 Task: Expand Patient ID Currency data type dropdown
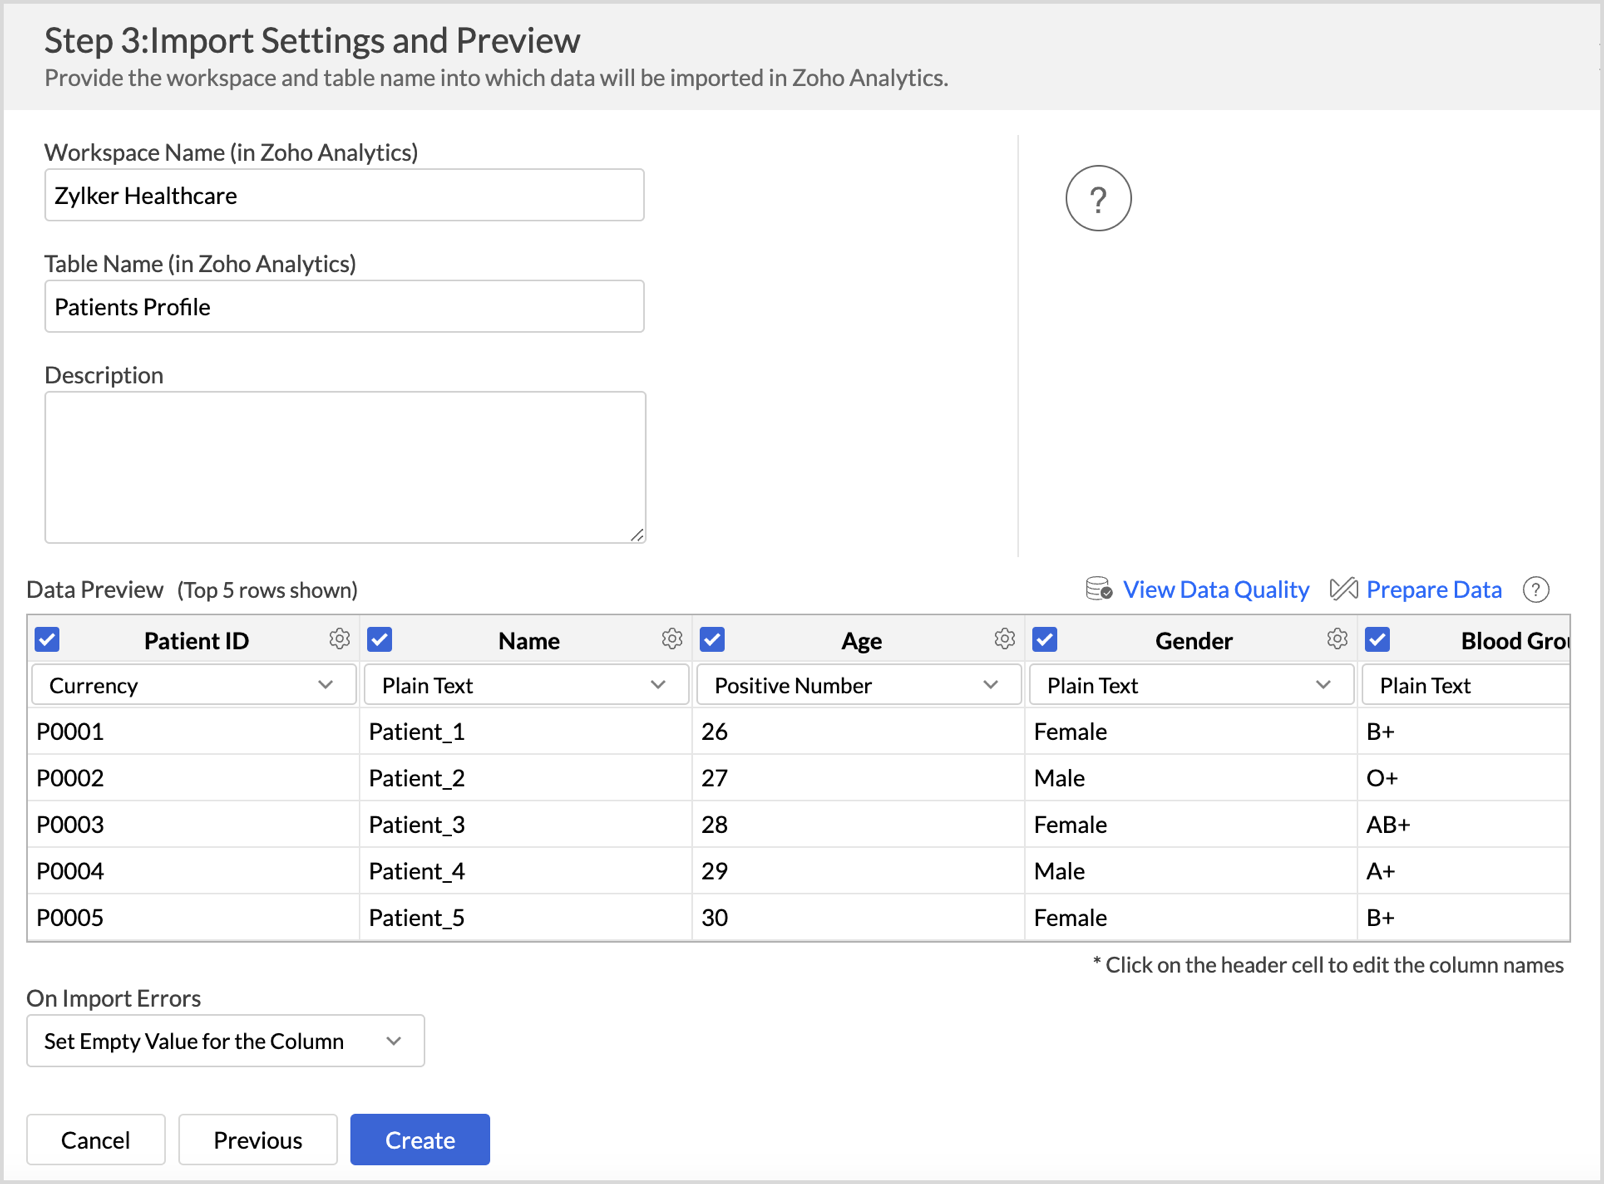click(x=192, y=685)
